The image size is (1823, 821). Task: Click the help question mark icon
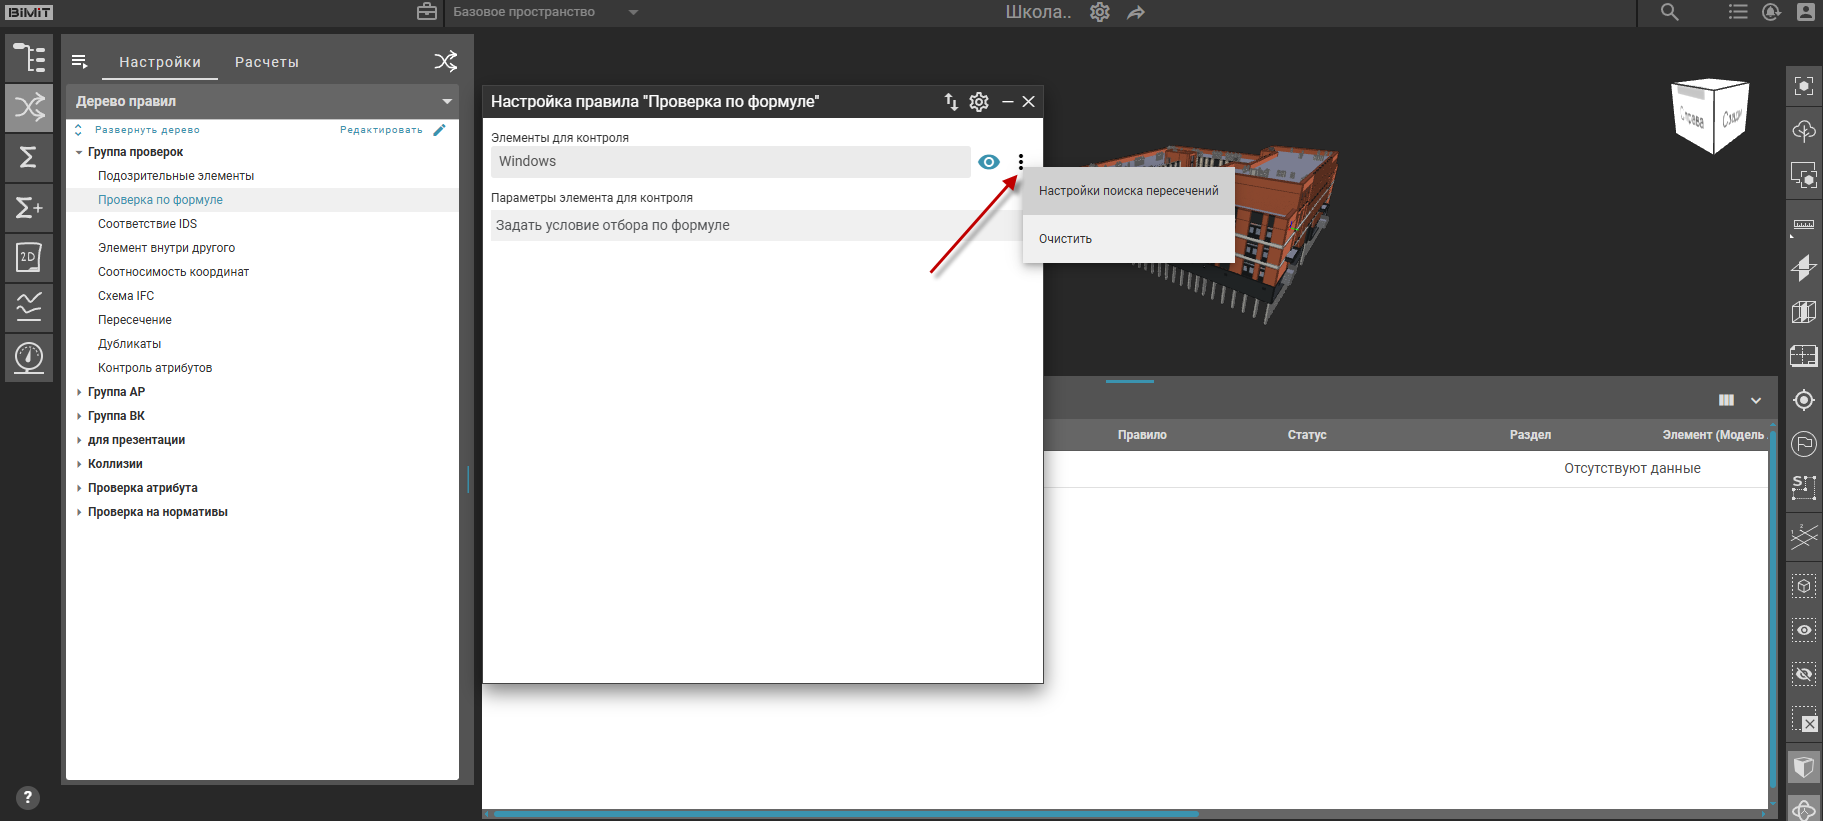[28, 797]
